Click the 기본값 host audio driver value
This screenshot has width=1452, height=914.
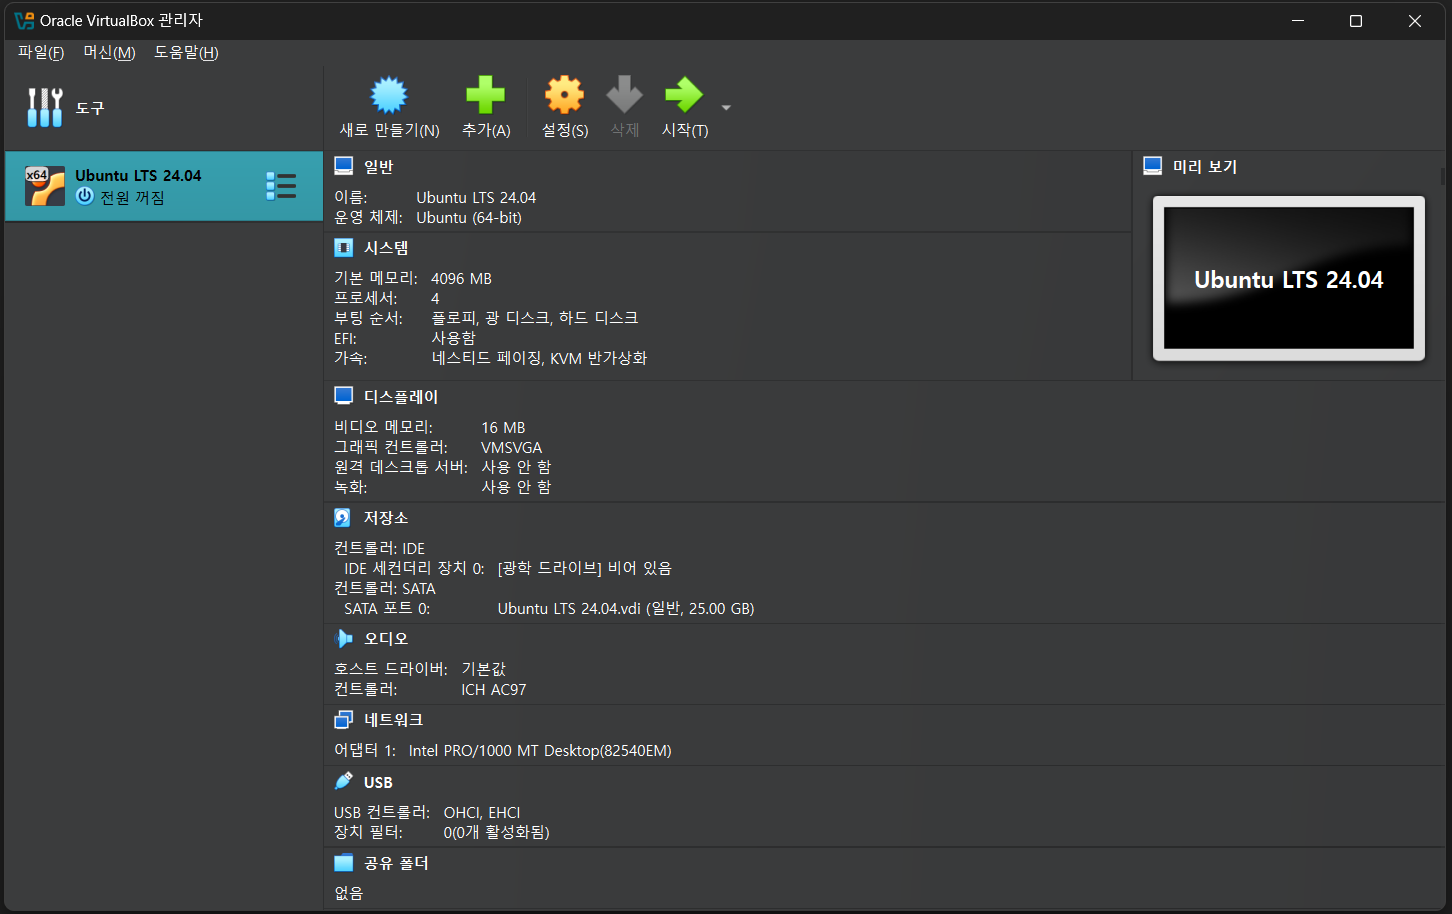484,669
